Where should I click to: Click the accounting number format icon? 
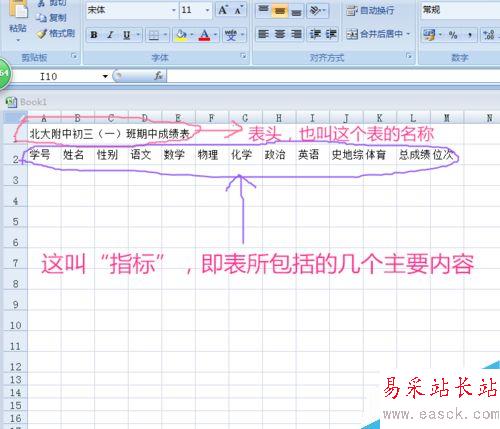(x=429, y=34)
